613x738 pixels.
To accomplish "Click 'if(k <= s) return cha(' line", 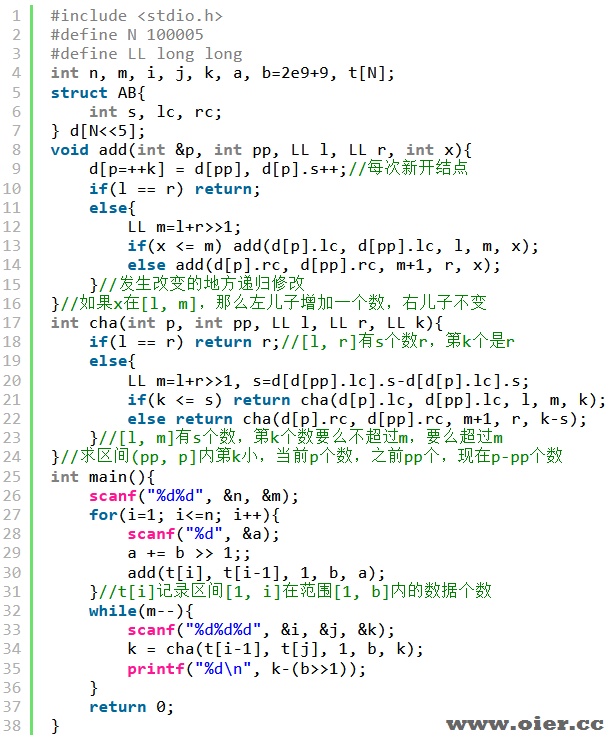I will [366, 400].
